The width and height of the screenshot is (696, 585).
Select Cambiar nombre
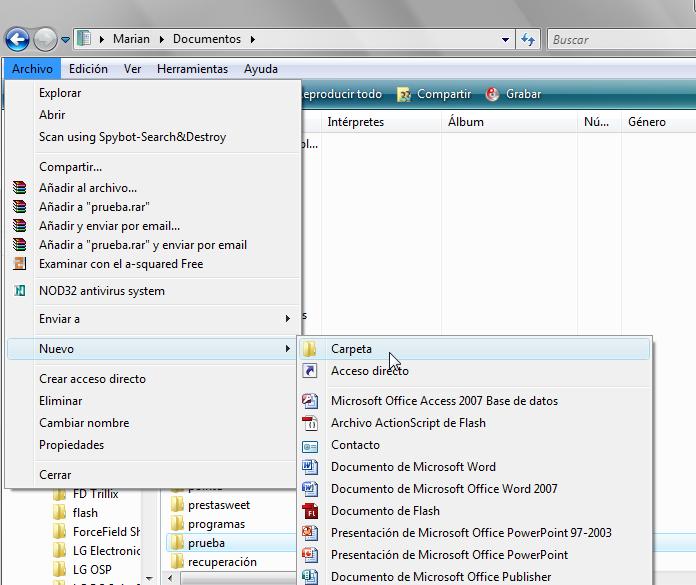pyautogui.click(x=84, y=423)
